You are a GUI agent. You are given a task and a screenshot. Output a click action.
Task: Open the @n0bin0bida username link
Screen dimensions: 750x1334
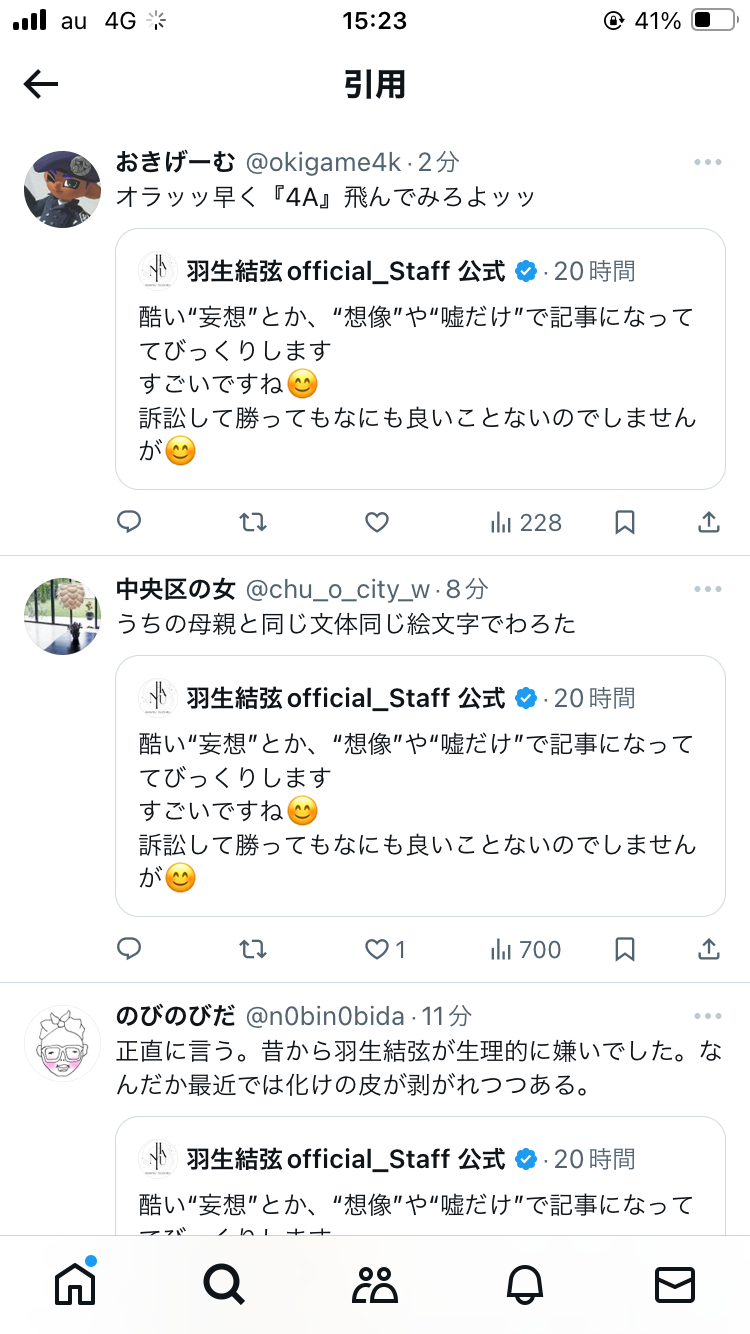(324, 1016)
